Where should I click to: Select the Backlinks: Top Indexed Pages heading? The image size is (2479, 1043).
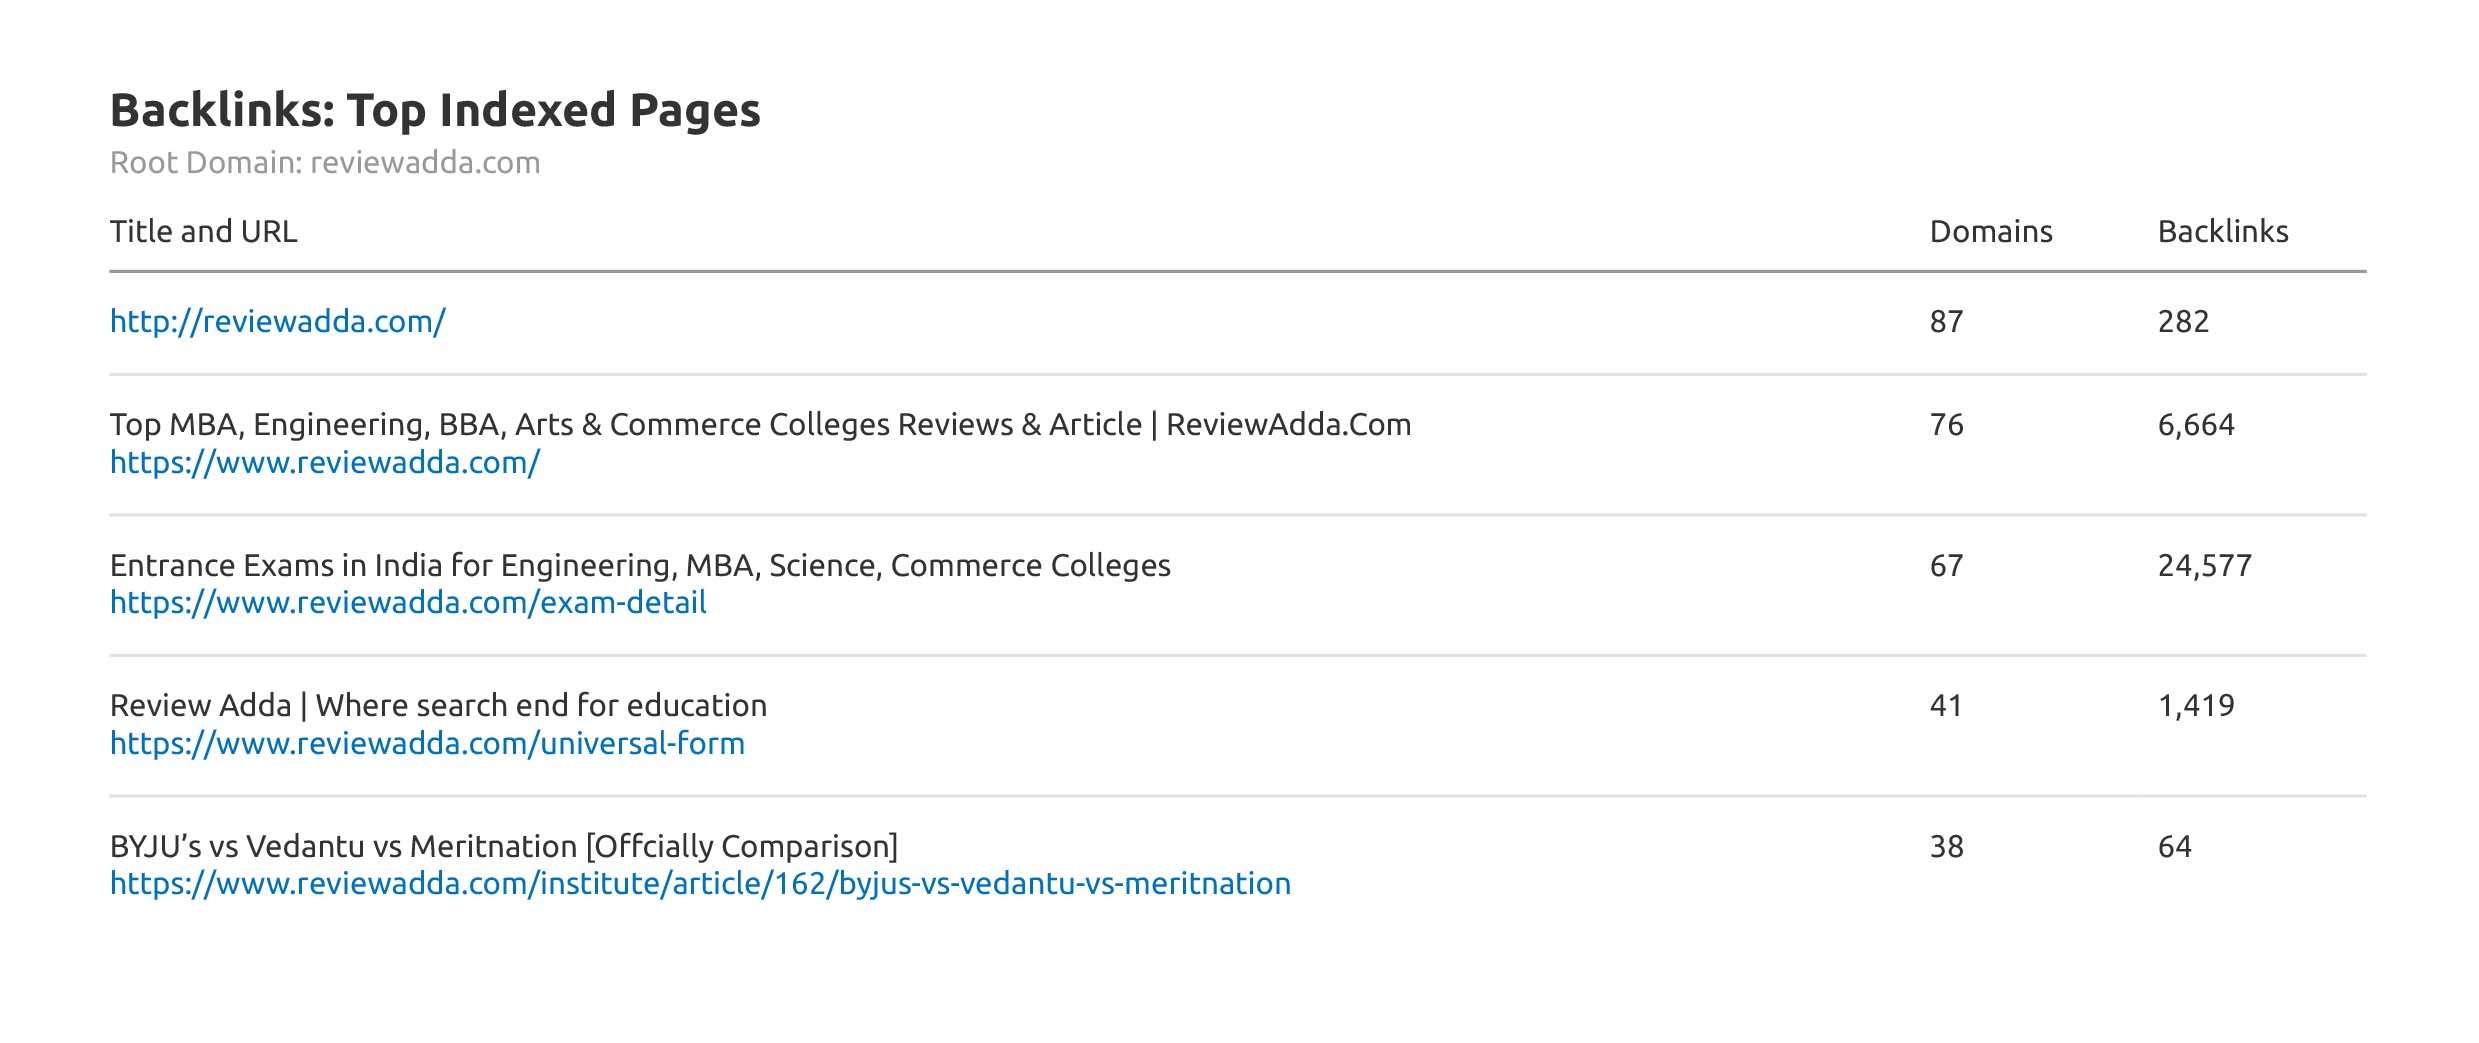click(435, 110)
